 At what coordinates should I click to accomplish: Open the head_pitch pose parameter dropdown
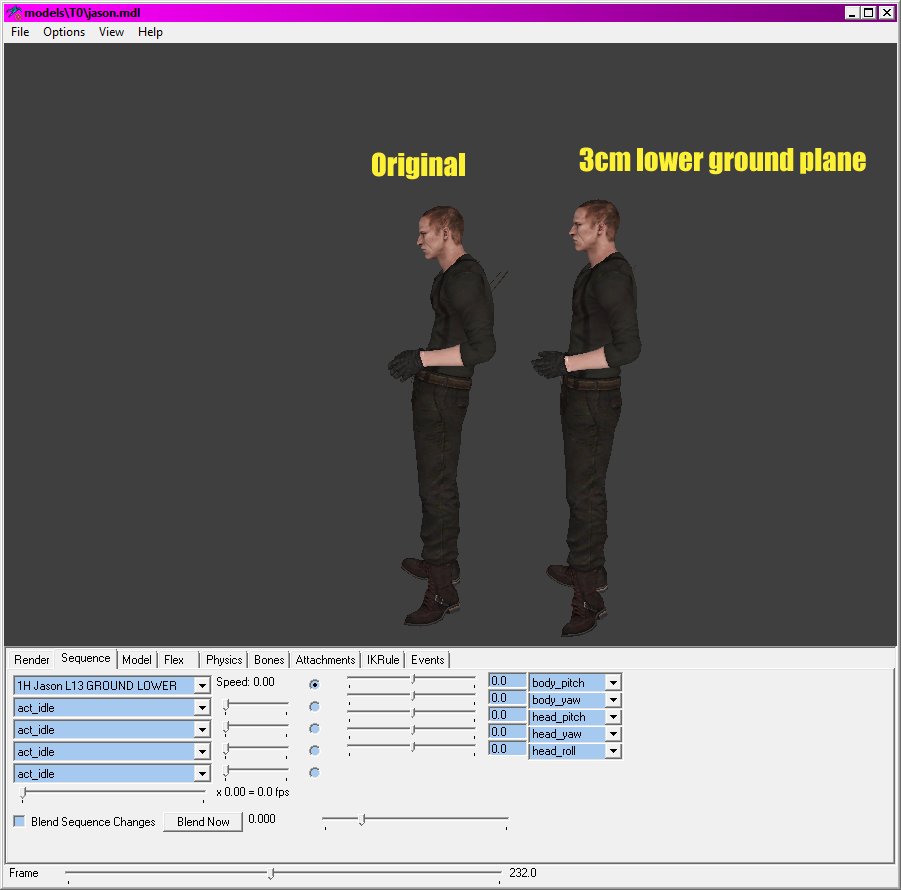click(613, 716)
